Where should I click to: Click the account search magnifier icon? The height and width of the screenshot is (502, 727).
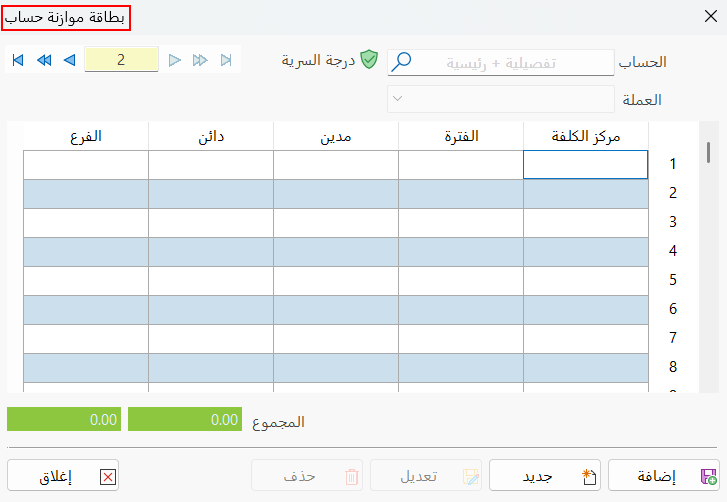pos(401,62)
